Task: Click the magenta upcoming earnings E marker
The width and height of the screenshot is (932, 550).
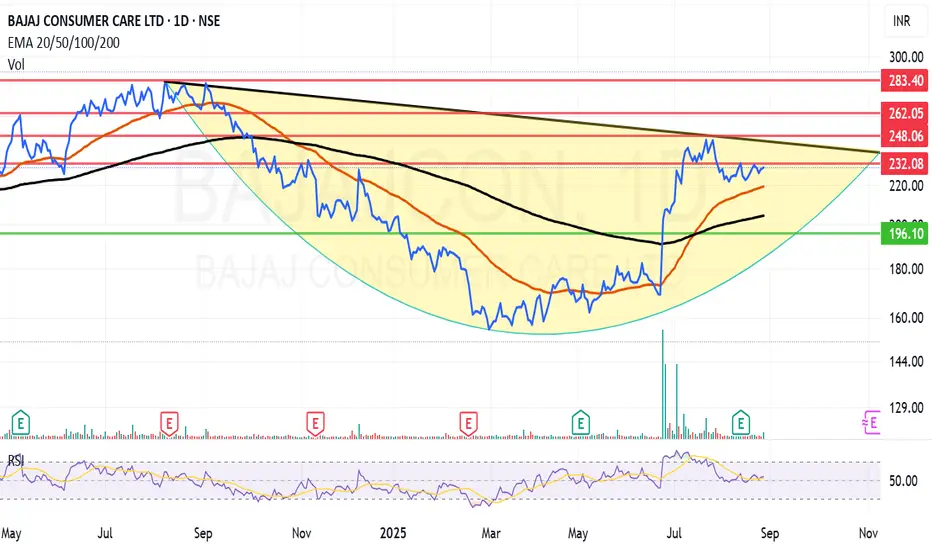Action: [871, 423]
